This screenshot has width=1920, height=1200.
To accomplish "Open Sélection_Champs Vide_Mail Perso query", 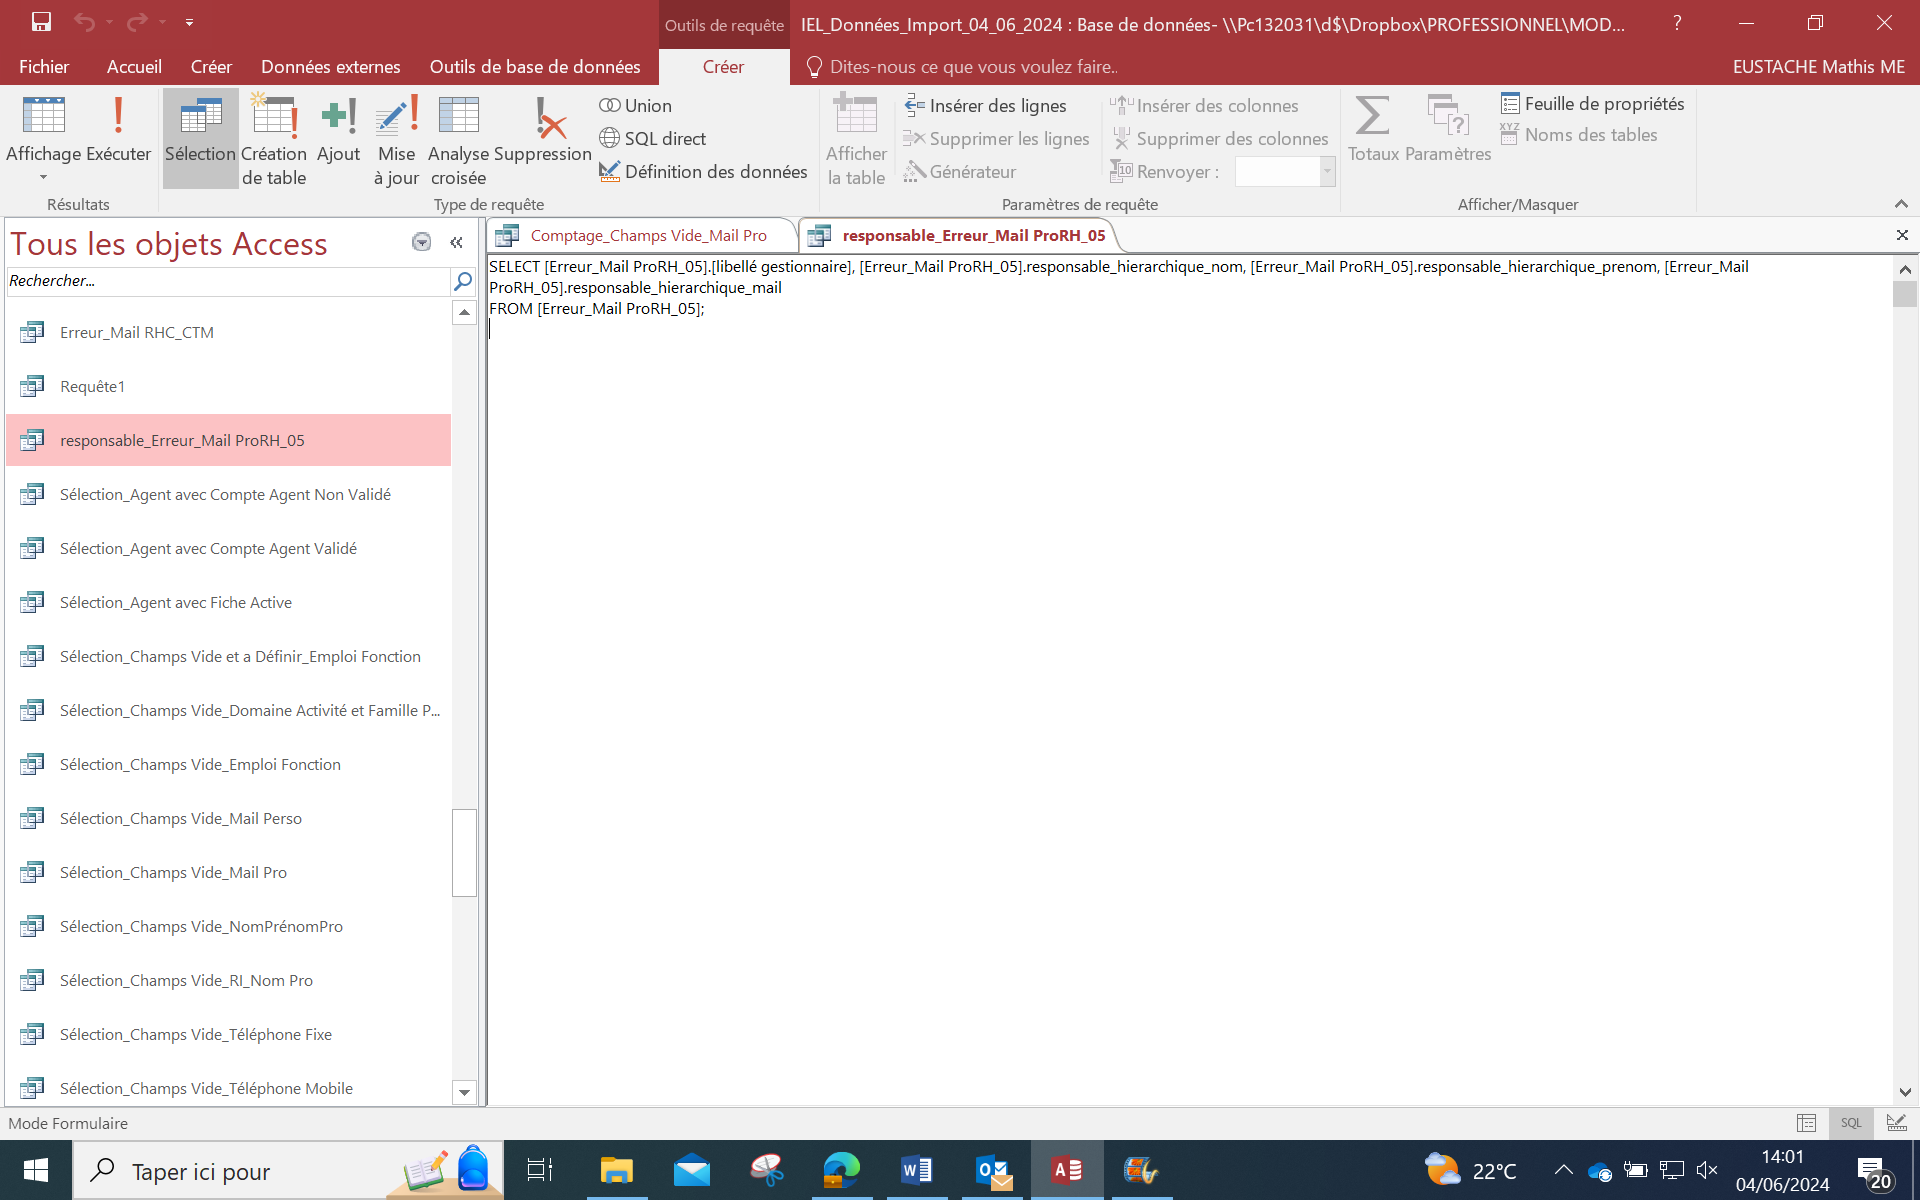I will (x=180, y=819).
